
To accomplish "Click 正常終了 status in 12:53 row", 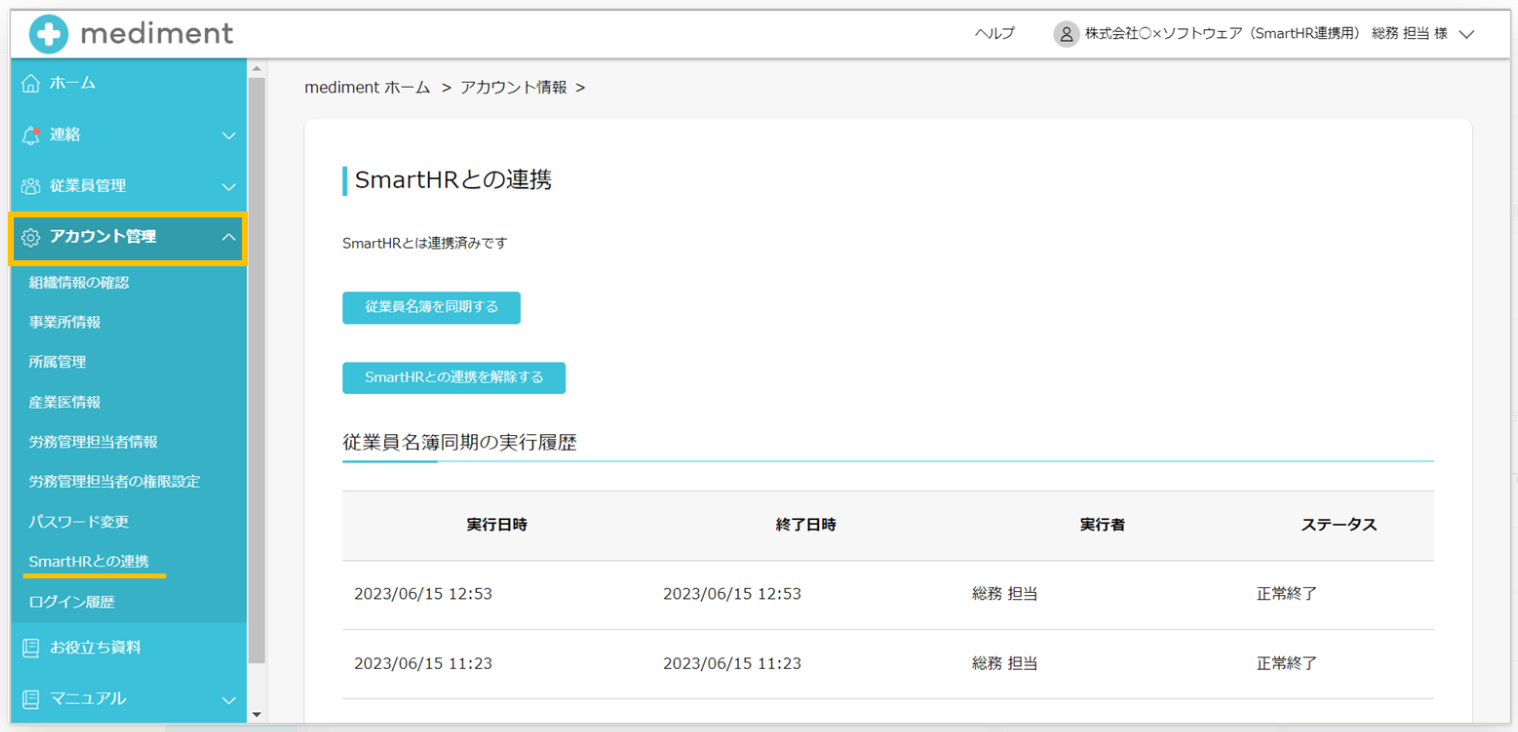I will [1287, 594].
